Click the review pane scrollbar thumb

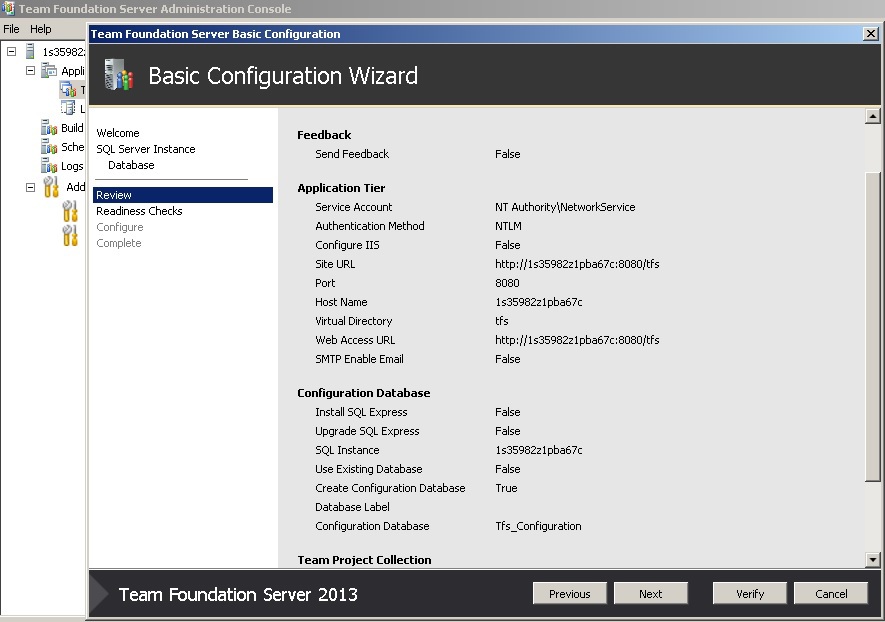pos(873,326)
